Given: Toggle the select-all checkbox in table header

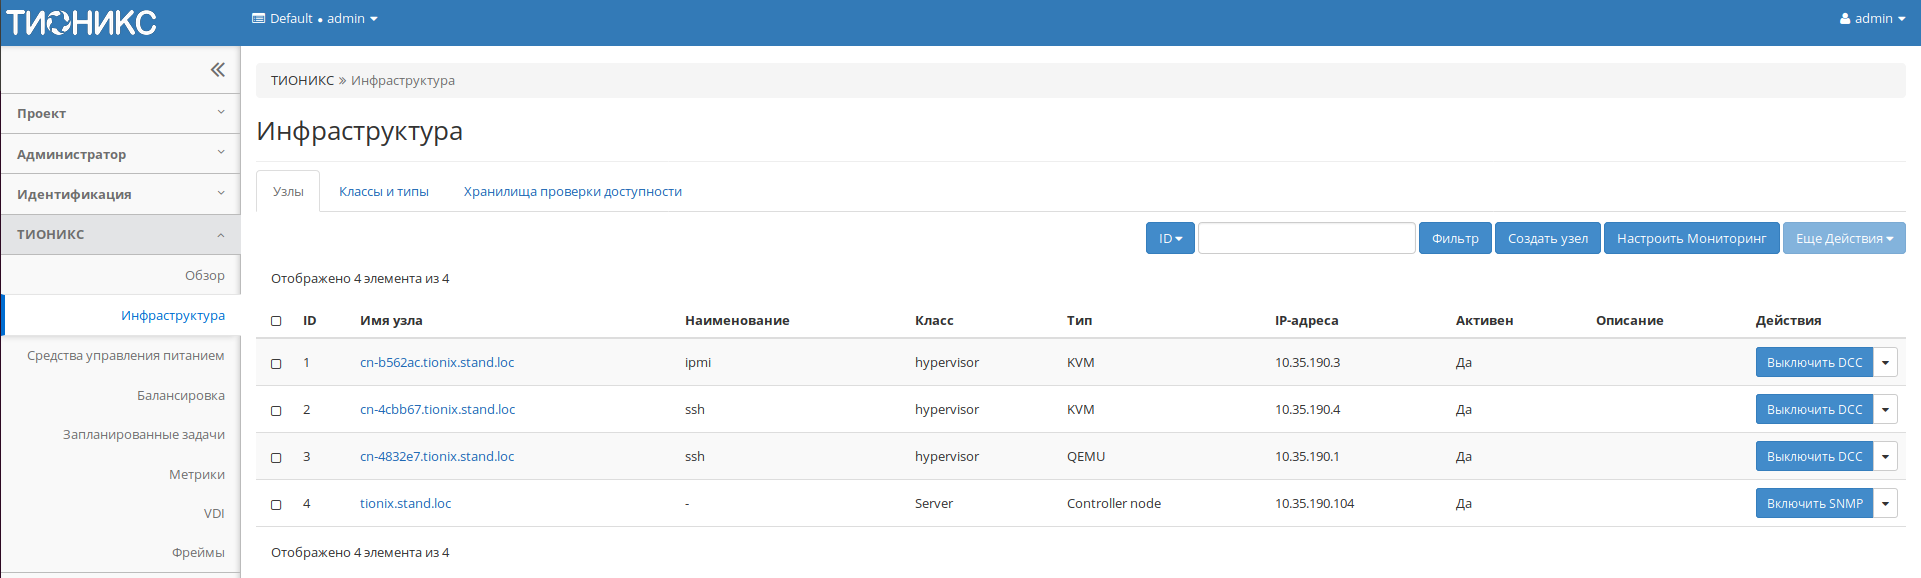Looking at the screenshot, I should pos(276,321).
